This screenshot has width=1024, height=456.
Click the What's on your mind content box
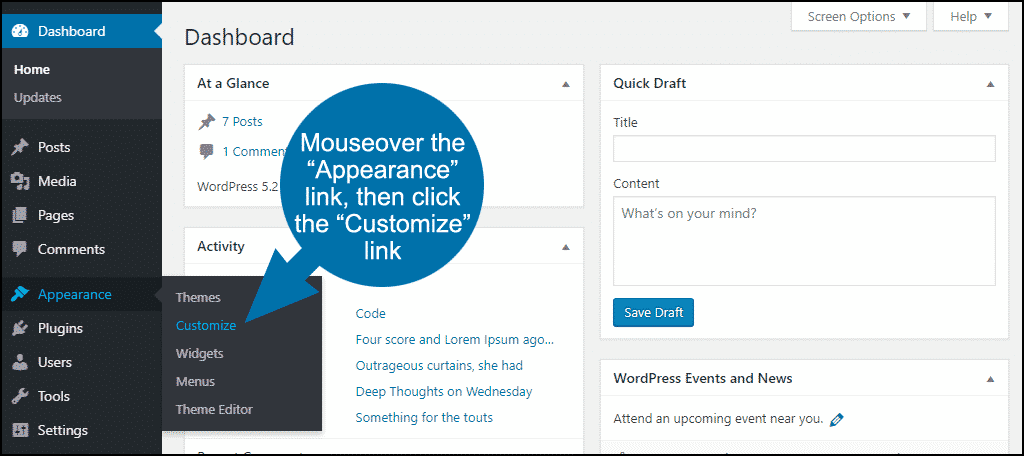coord(804,240)
